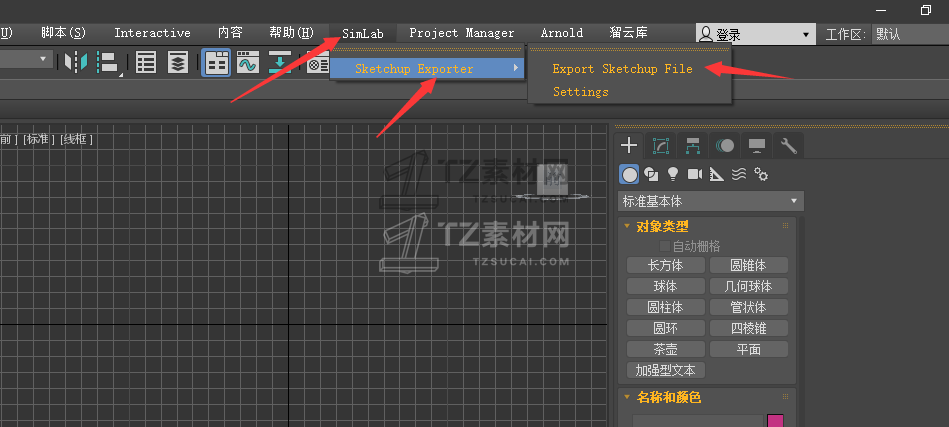Viewport: 949px width, 427px height.
Task: Click the 管状体 button
Action: (749, 307)
